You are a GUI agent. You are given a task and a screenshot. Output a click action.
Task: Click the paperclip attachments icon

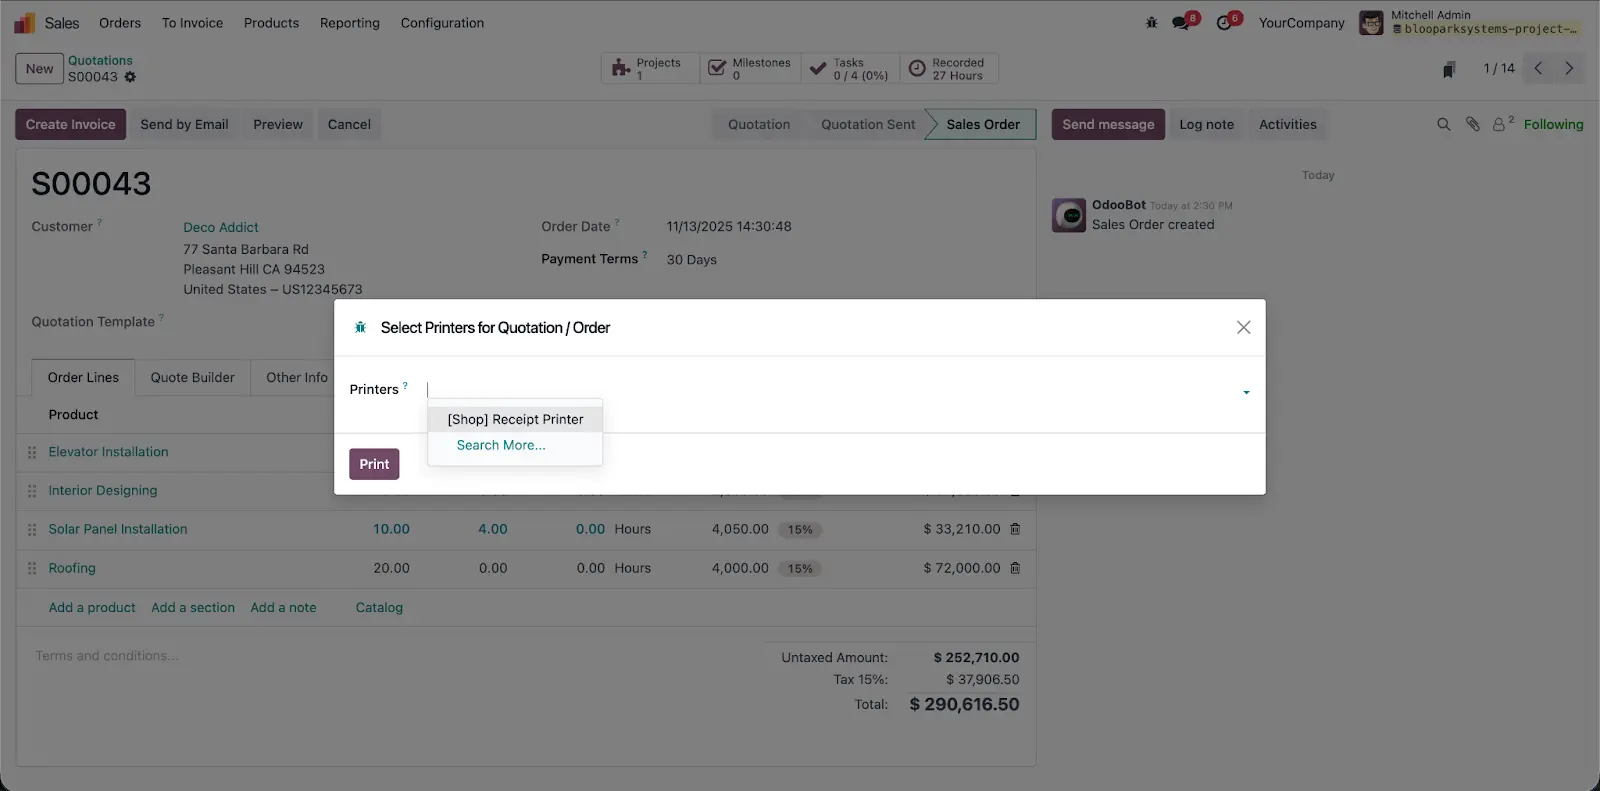pyautogui.click(x=1472, y=124)
